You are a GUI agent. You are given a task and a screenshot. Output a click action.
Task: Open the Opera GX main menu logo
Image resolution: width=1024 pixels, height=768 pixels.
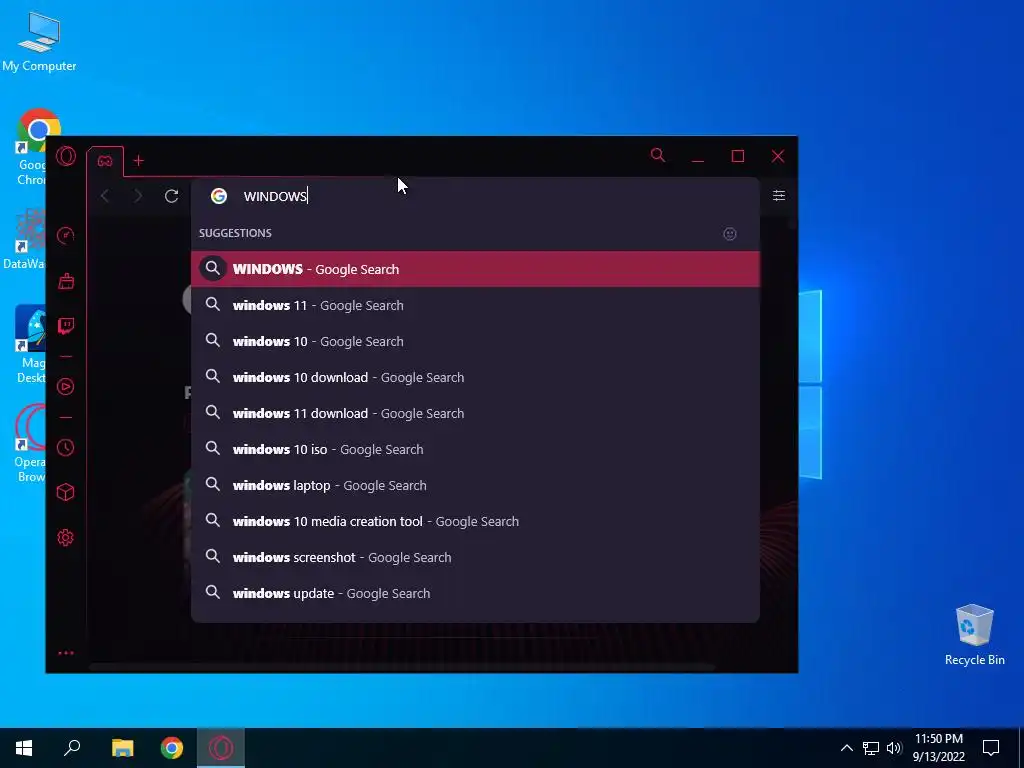66,156
